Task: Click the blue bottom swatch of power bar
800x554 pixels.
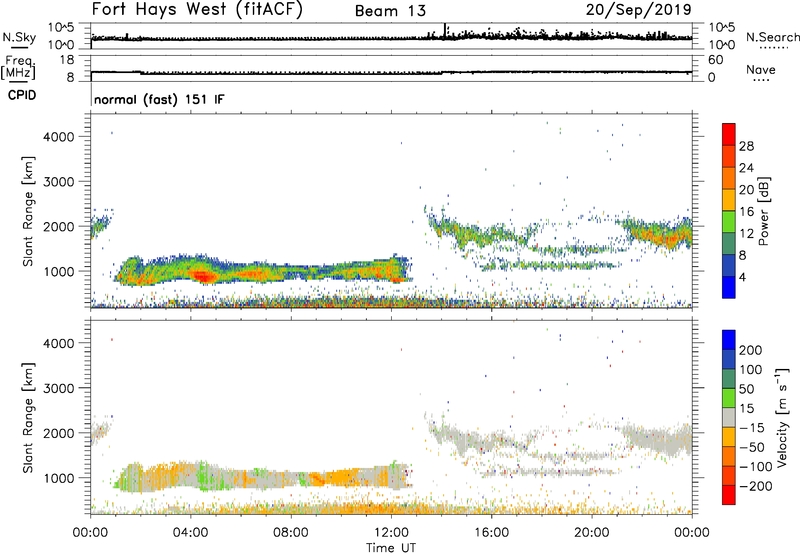Action: tap(729, 287)
